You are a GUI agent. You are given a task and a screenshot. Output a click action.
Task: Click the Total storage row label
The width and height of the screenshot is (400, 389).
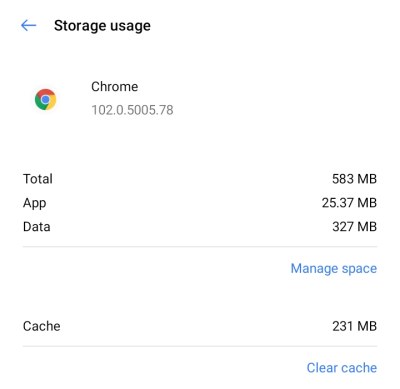38,179
